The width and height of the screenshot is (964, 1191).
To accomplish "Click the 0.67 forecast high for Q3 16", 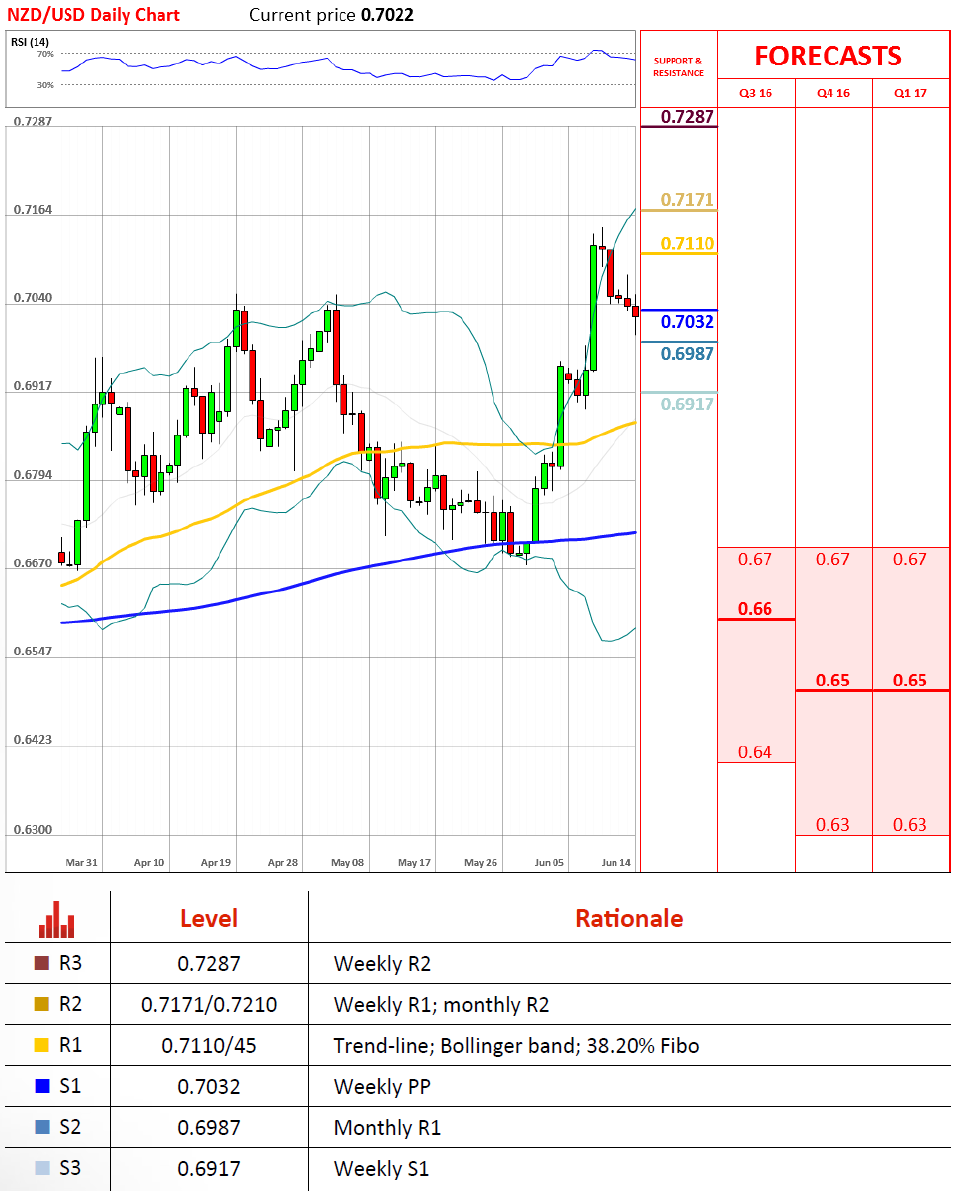I will [x=755, y=559].
